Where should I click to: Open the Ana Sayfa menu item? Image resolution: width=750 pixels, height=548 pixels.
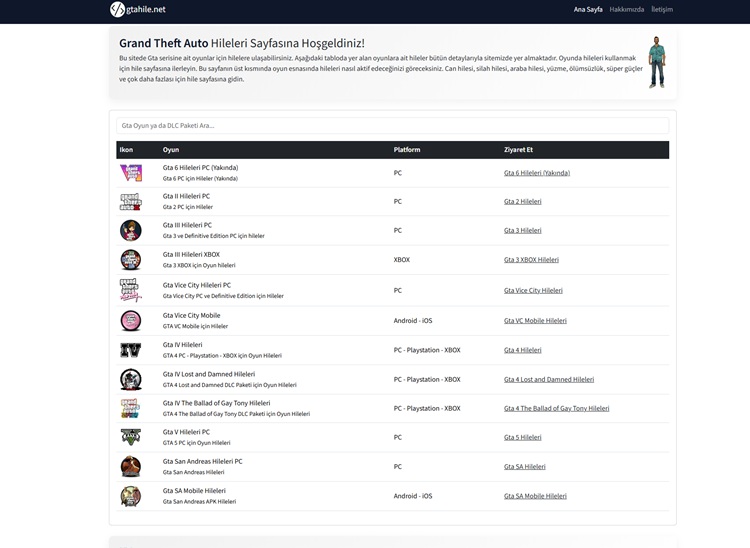pyautogui.click(x=588, y=9)
